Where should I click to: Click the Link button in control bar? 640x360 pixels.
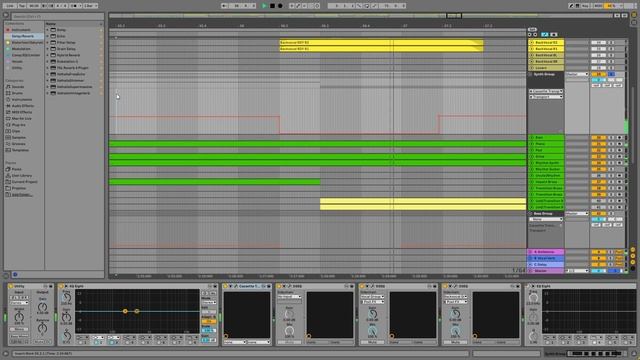10,6
